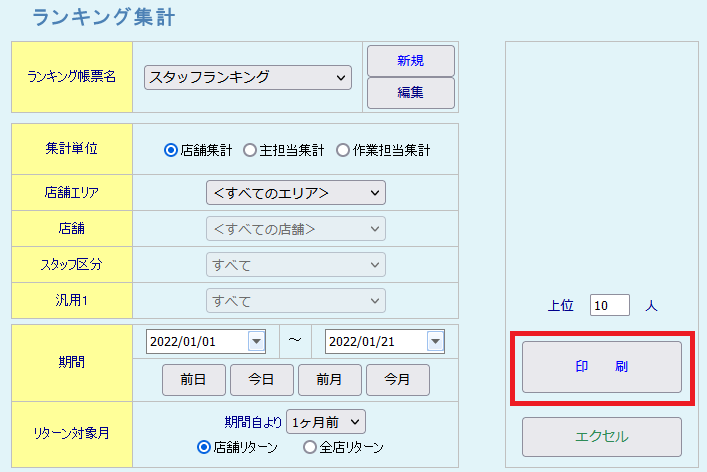Screen dimensions: 707x472
Task: Open the end date calendar dropdown arrow
Action: tap(435, 341)
